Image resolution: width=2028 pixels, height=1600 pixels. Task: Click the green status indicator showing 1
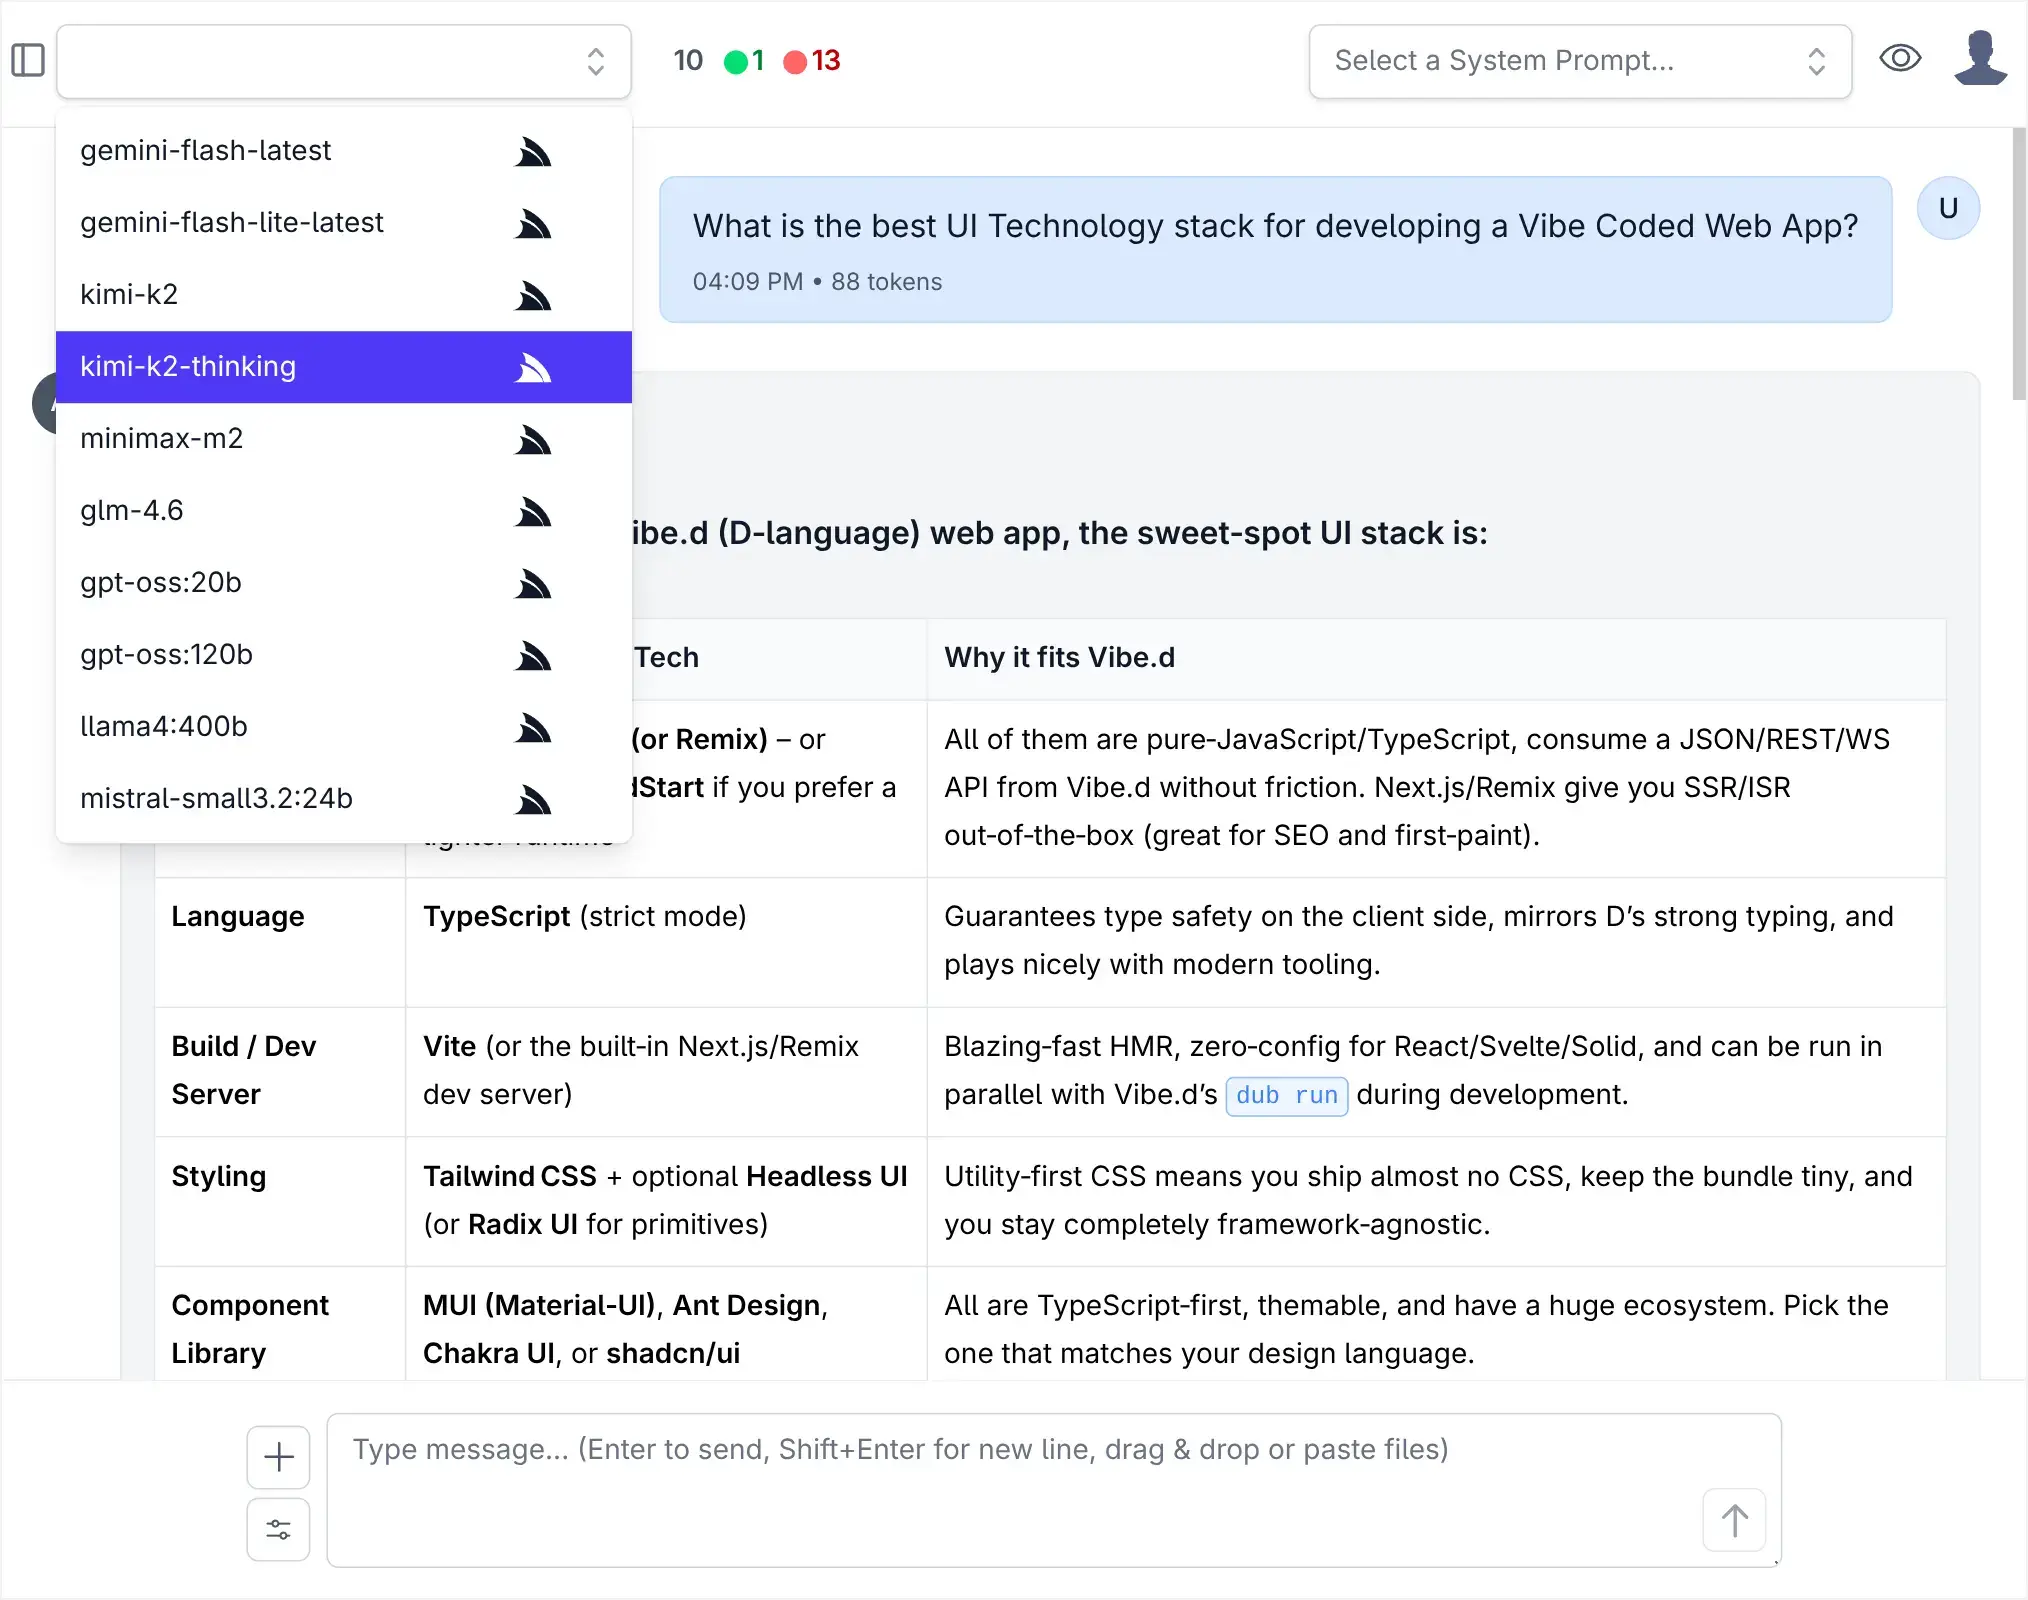[744, 61]
